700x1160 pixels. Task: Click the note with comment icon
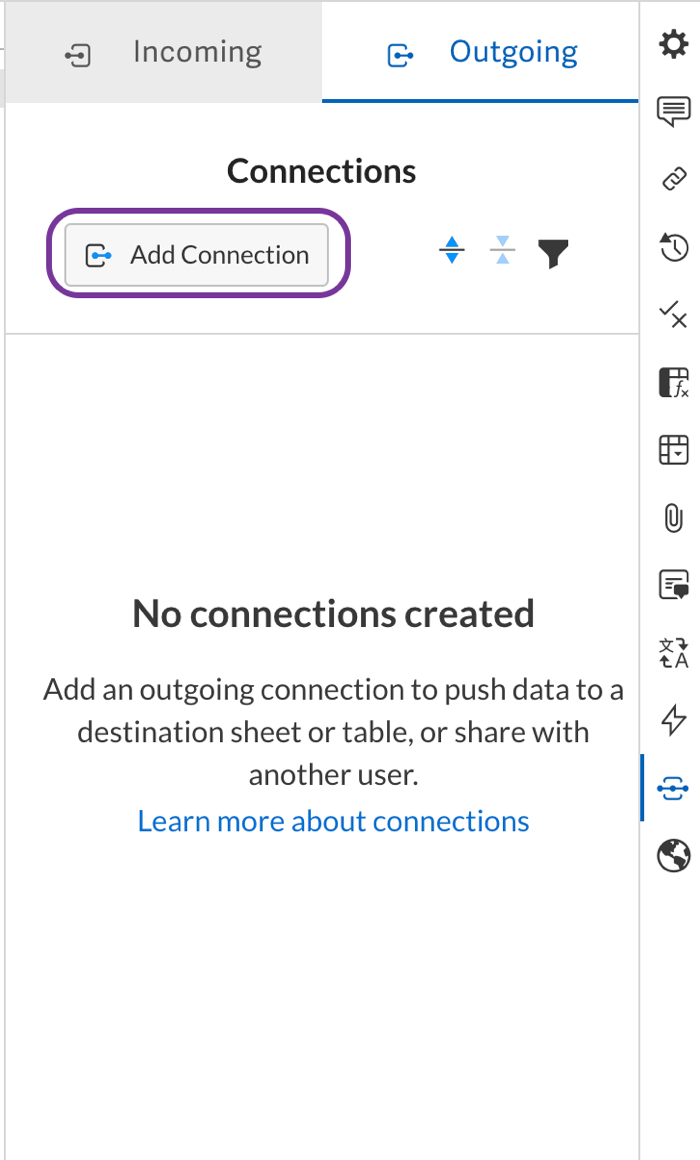click(674, 585)
